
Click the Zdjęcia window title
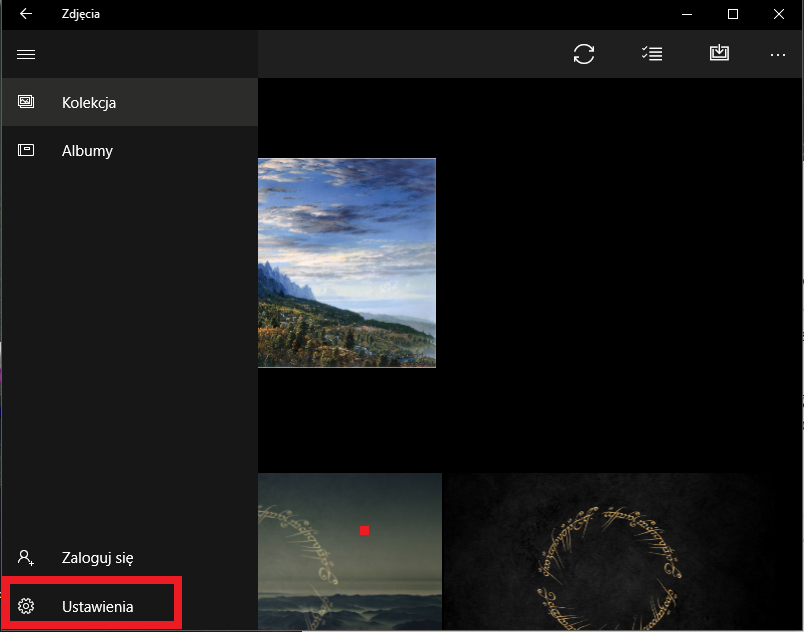(81, 14)
